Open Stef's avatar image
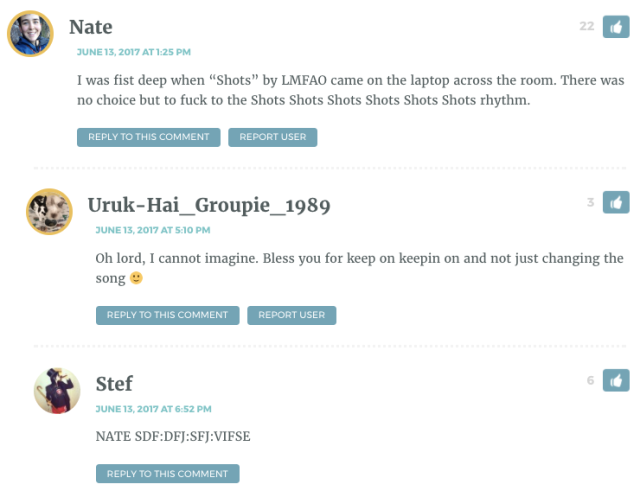The image size is (640, 497). [x=57, y=390]
